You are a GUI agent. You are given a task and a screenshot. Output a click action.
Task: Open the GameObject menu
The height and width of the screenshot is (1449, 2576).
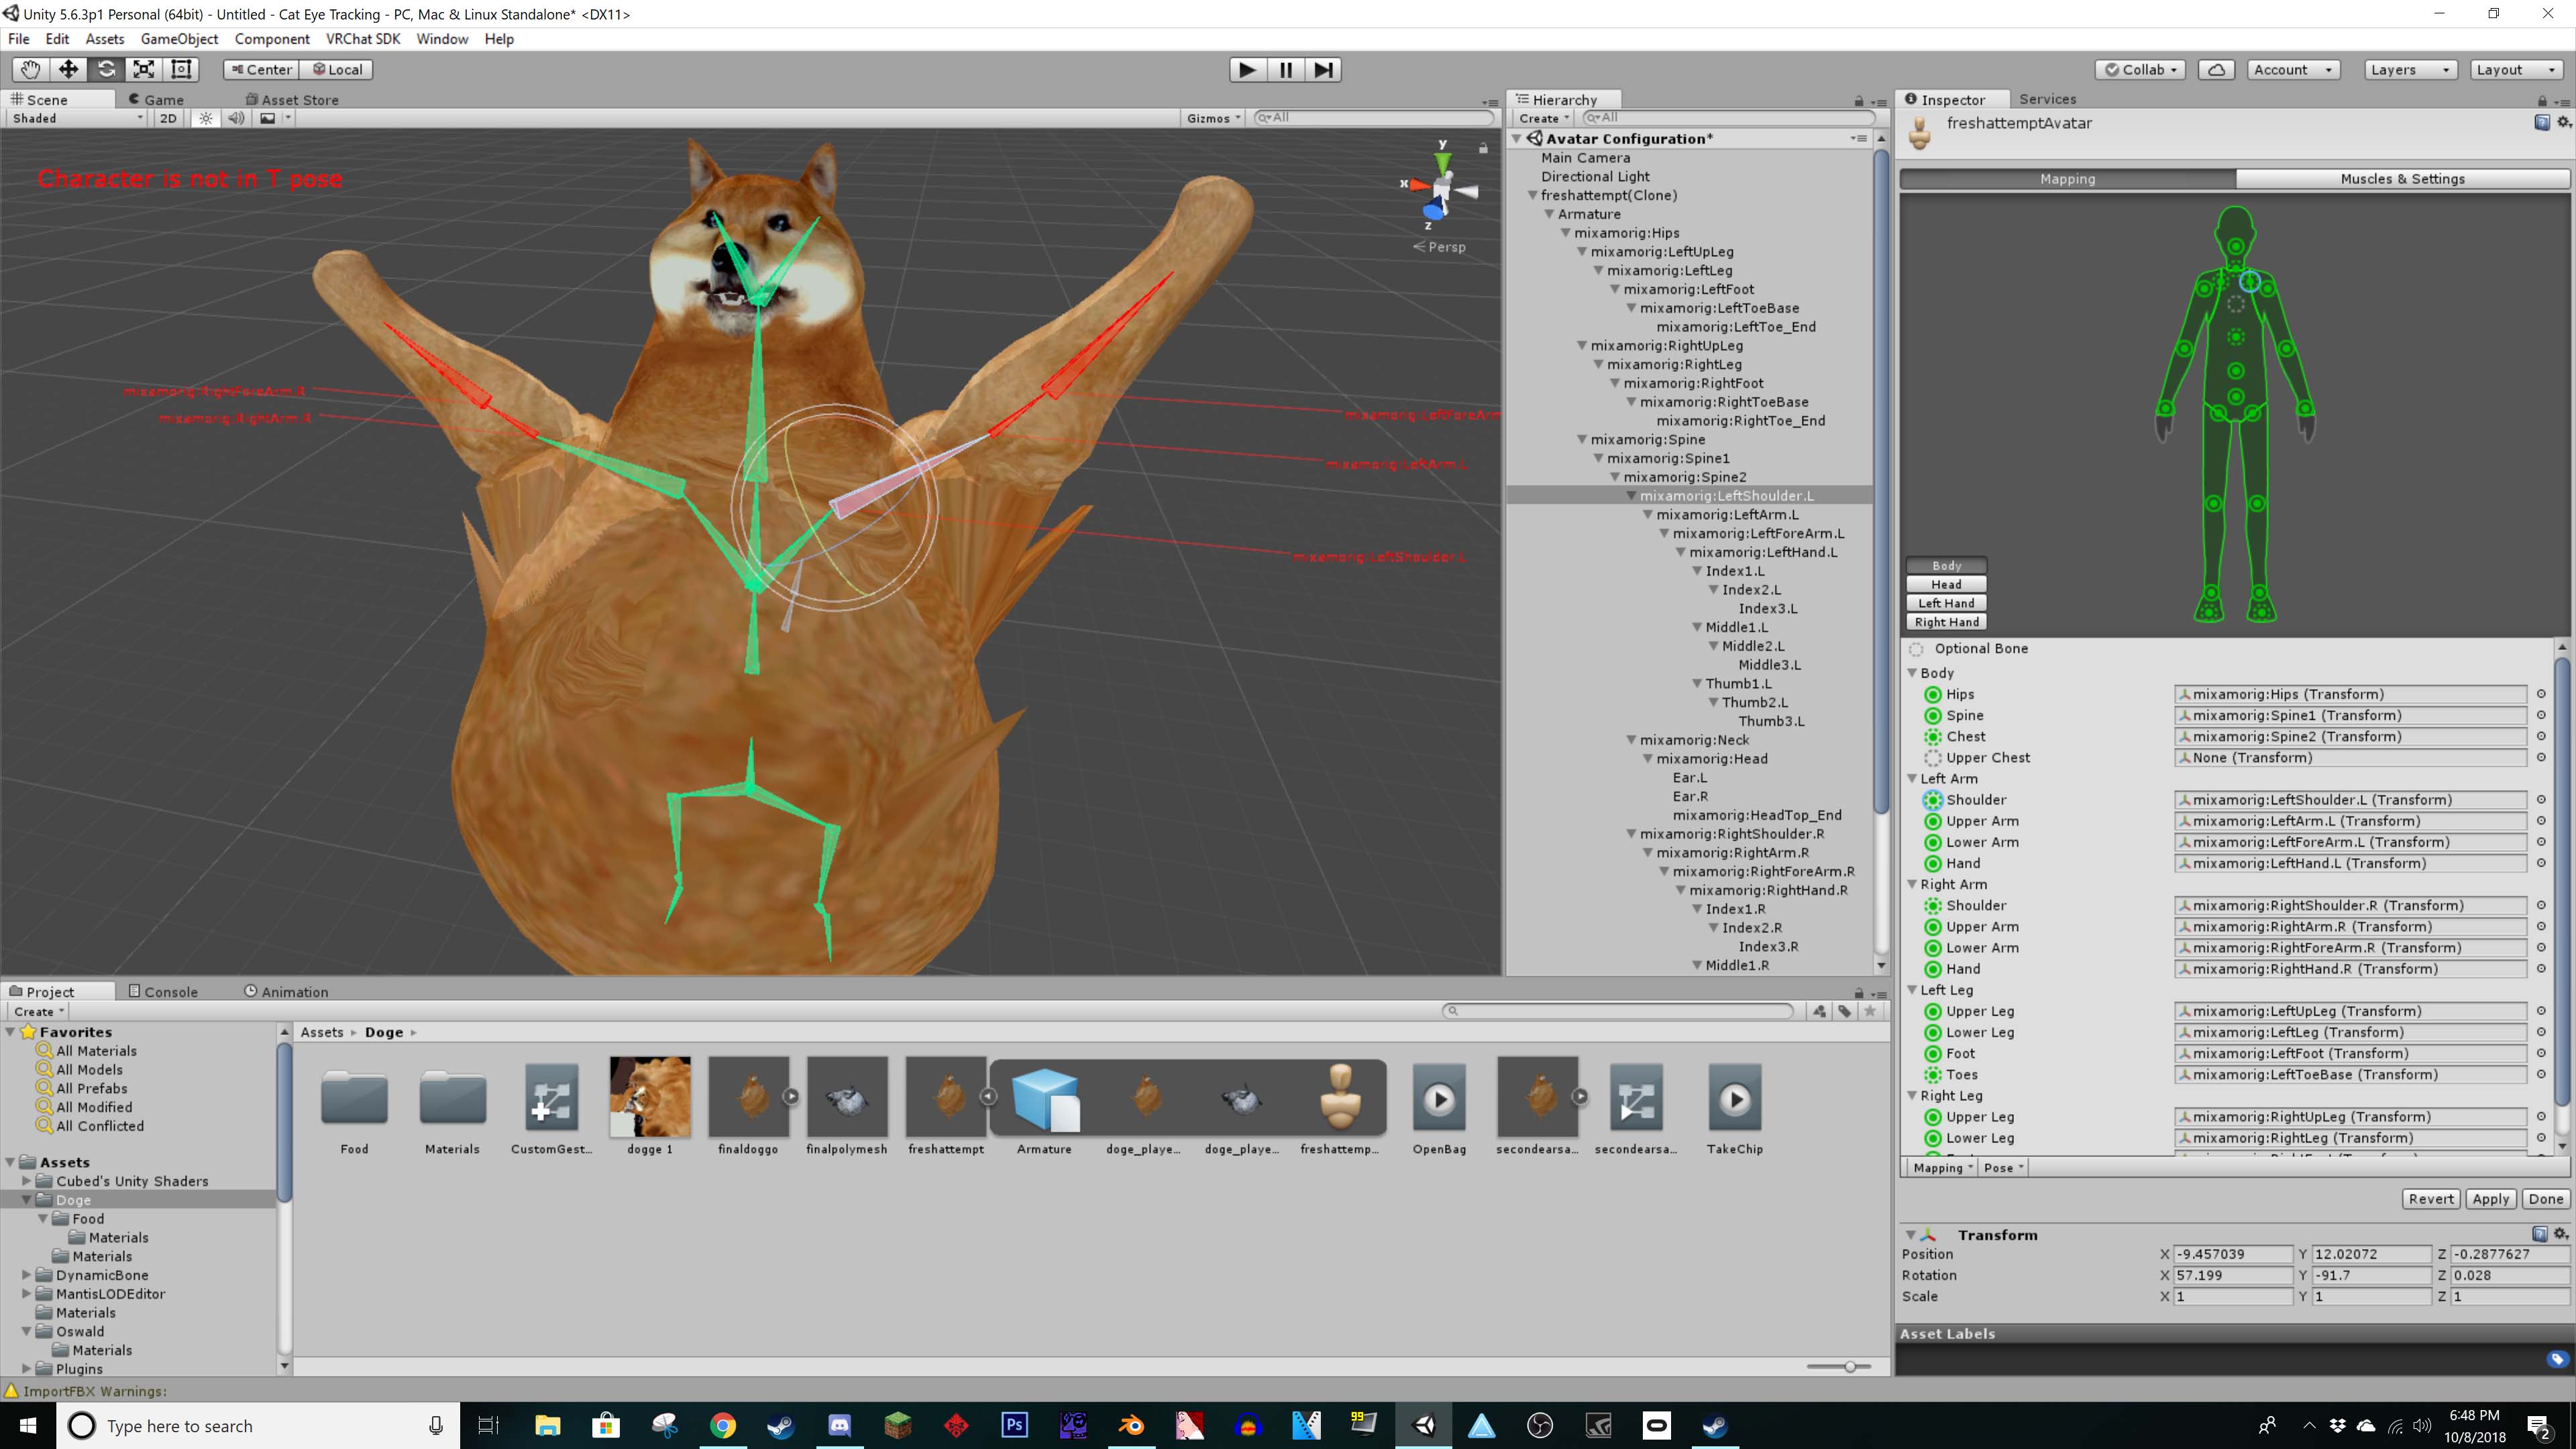coord(179,39)
